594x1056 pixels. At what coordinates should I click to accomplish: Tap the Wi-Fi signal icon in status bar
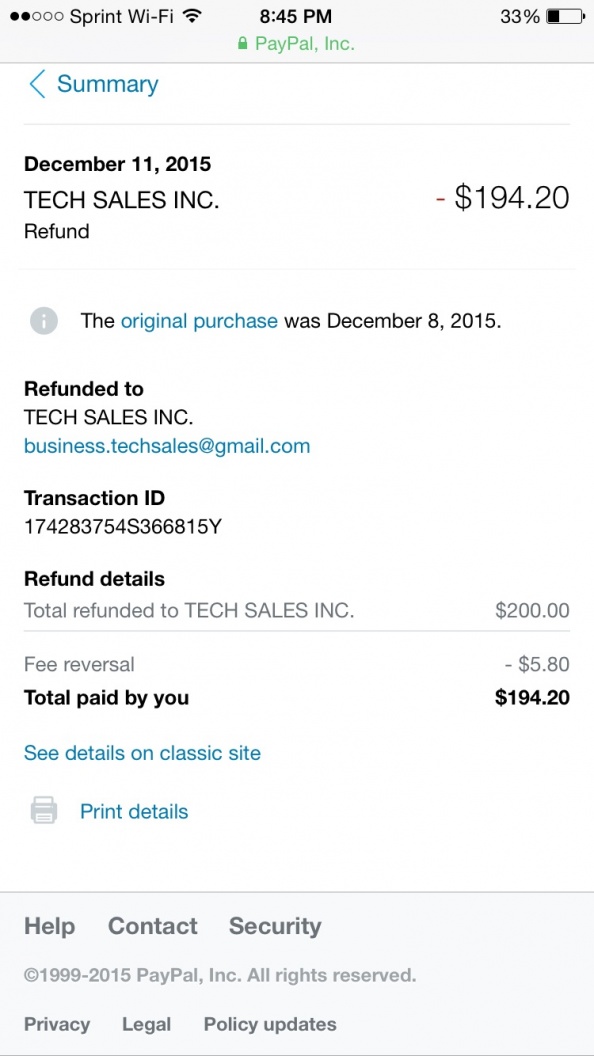click(193, 15)
